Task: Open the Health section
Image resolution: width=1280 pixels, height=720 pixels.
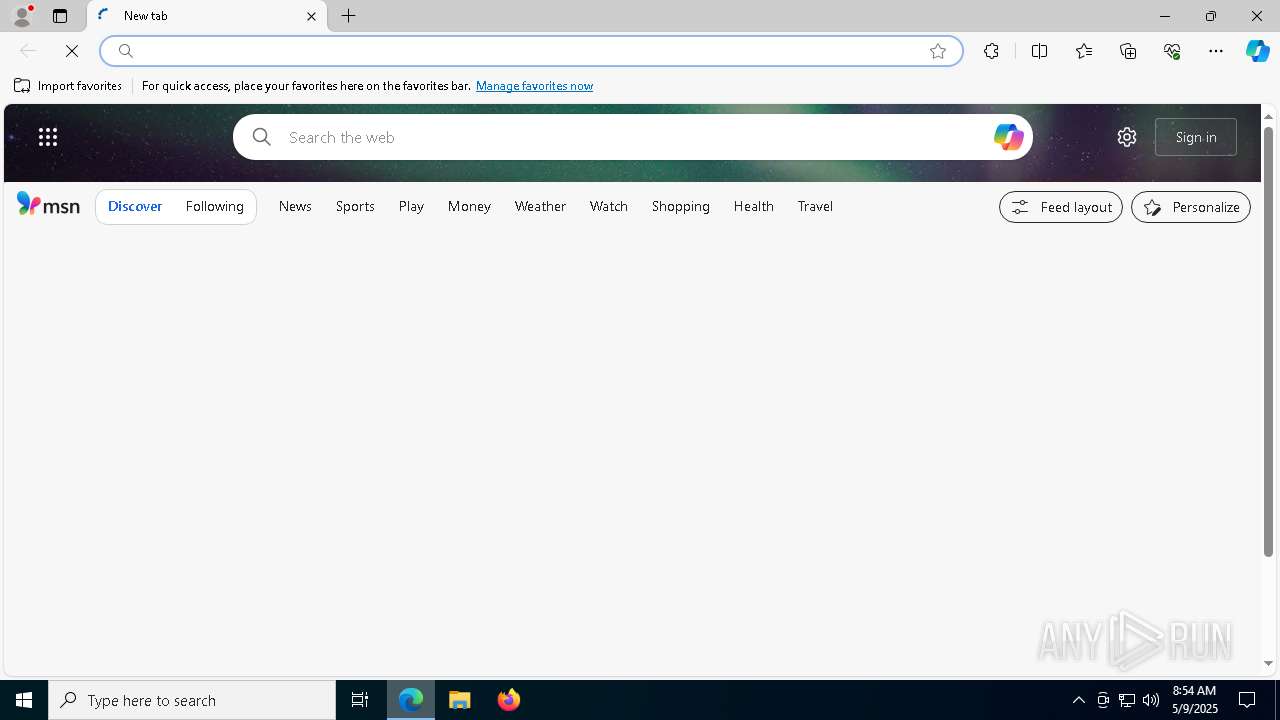Action: coord(754,206)
